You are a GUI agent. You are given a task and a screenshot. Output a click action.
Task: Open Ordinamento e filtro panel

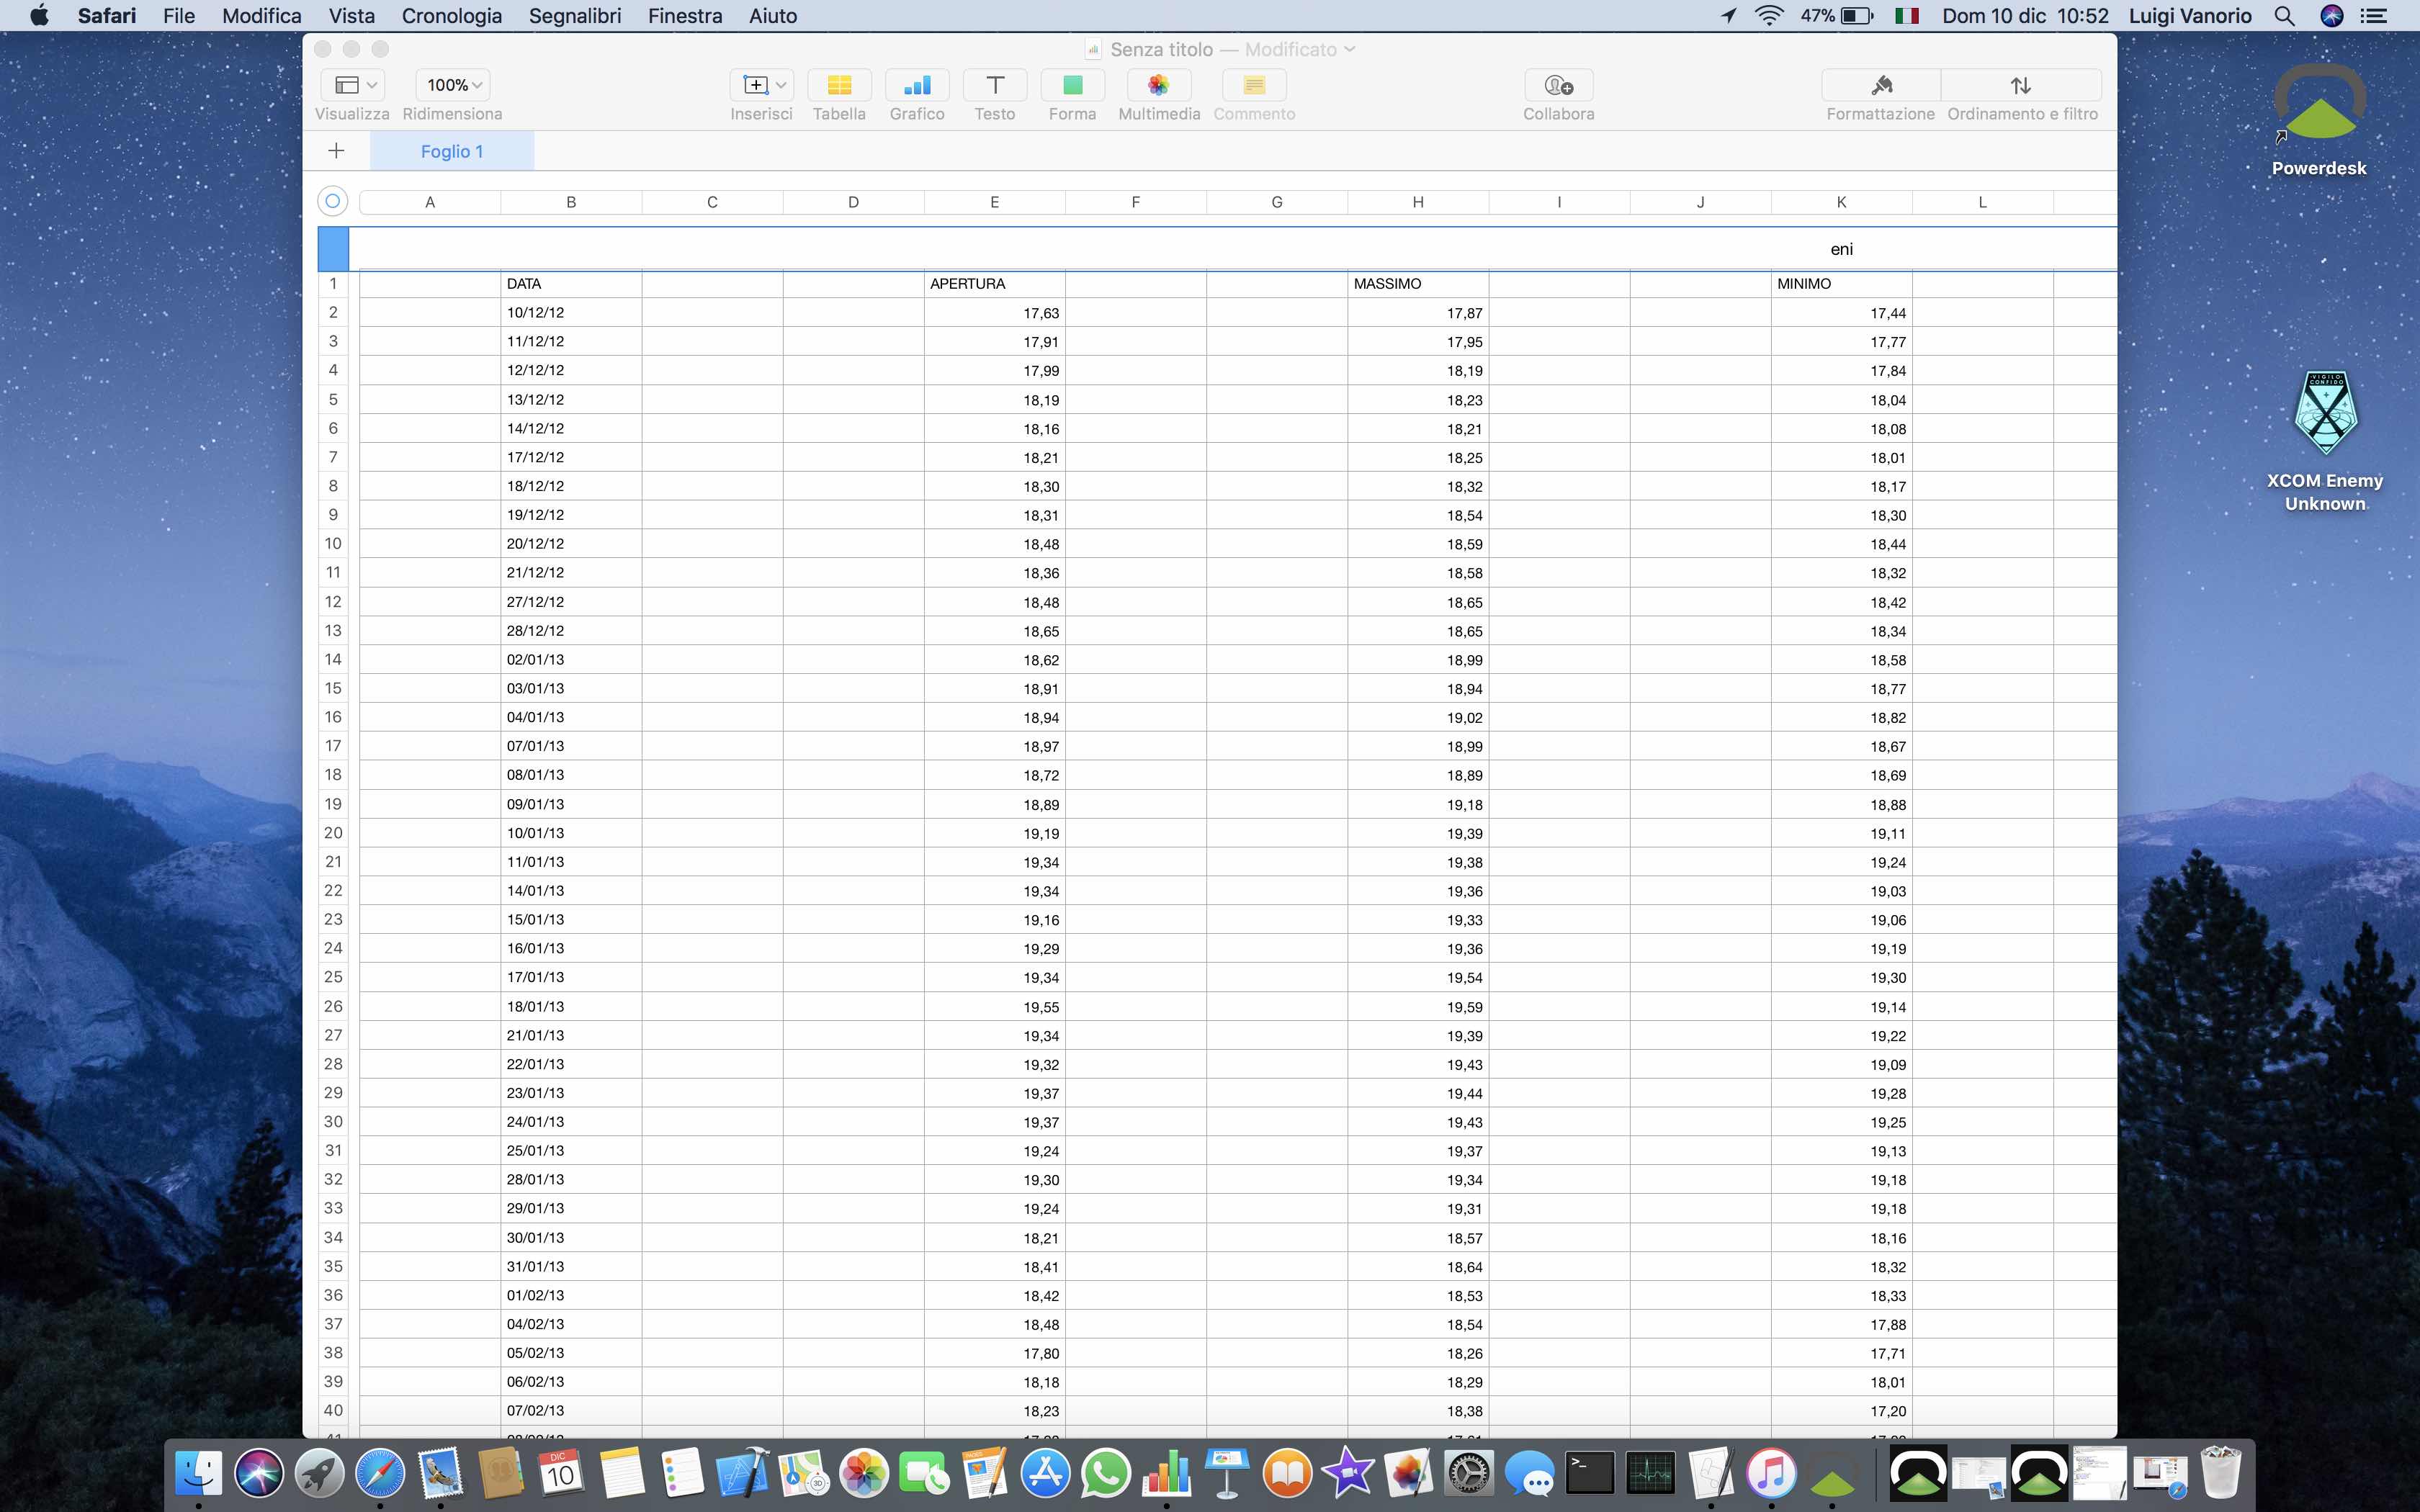[x=2022, y=95]
